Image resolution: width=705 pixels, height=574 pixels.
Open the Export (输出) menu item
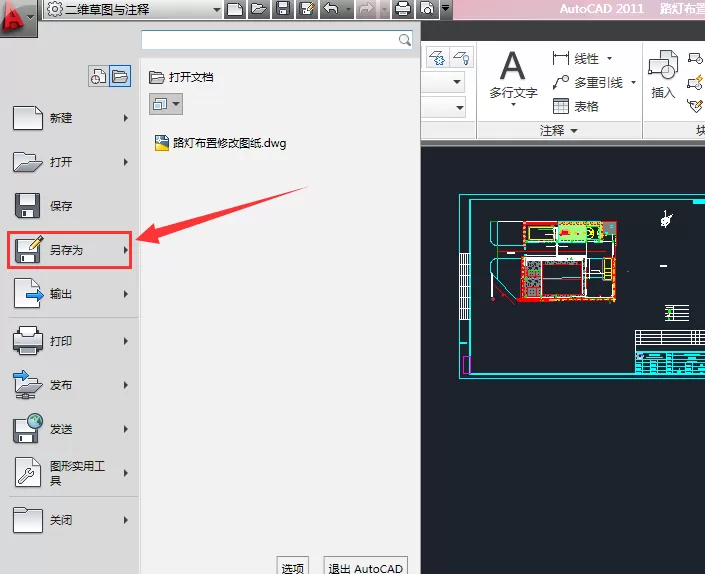70,294
